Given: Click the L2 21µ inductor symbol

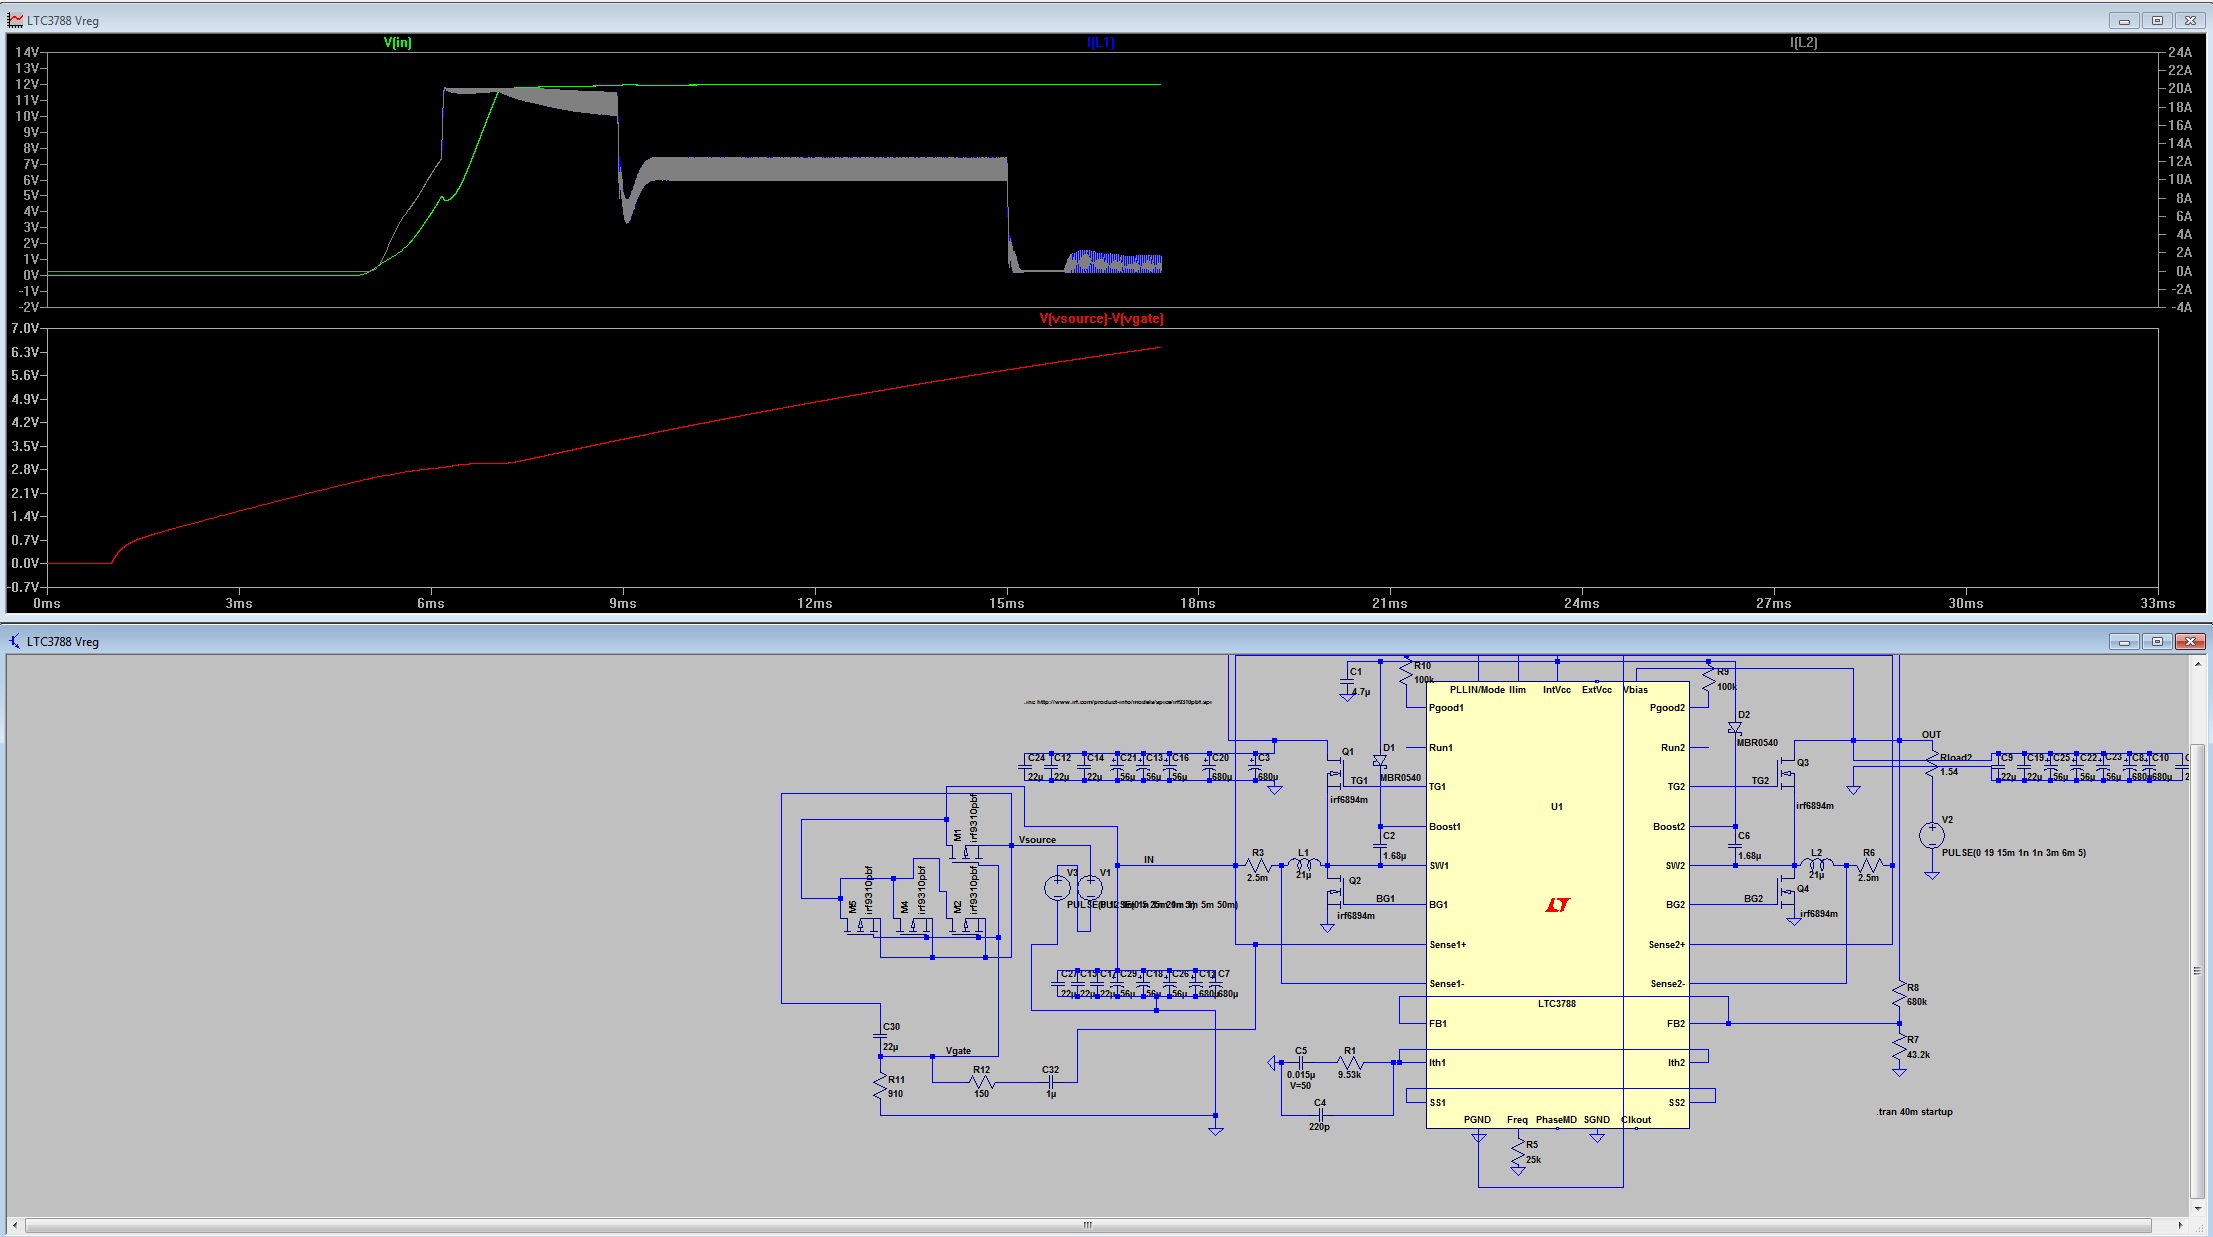Looking at the screenshot, I should pos(1817,865).
